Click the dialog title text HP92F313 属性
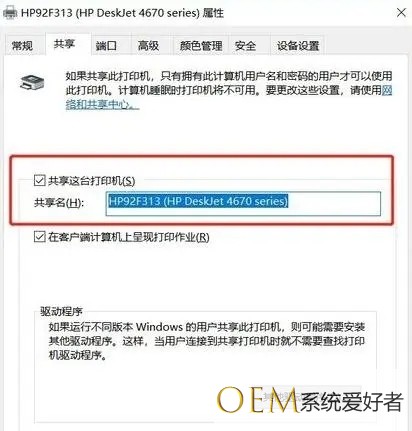The height and width of the screenshot is (431, 412). click(x=122, y=13)
